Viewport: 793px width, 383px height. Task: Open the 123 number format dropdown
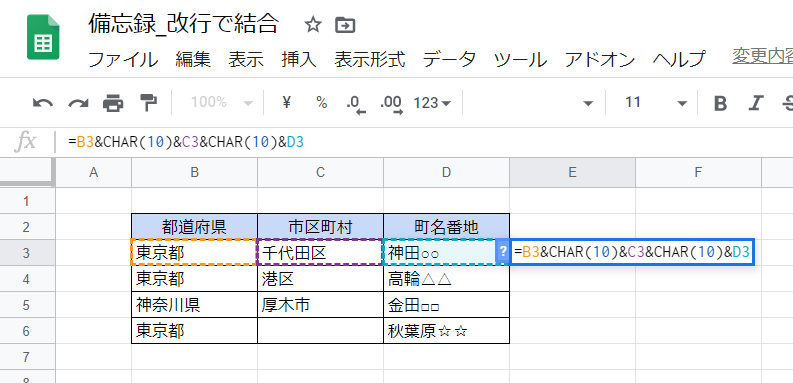(x=431, y=103)
